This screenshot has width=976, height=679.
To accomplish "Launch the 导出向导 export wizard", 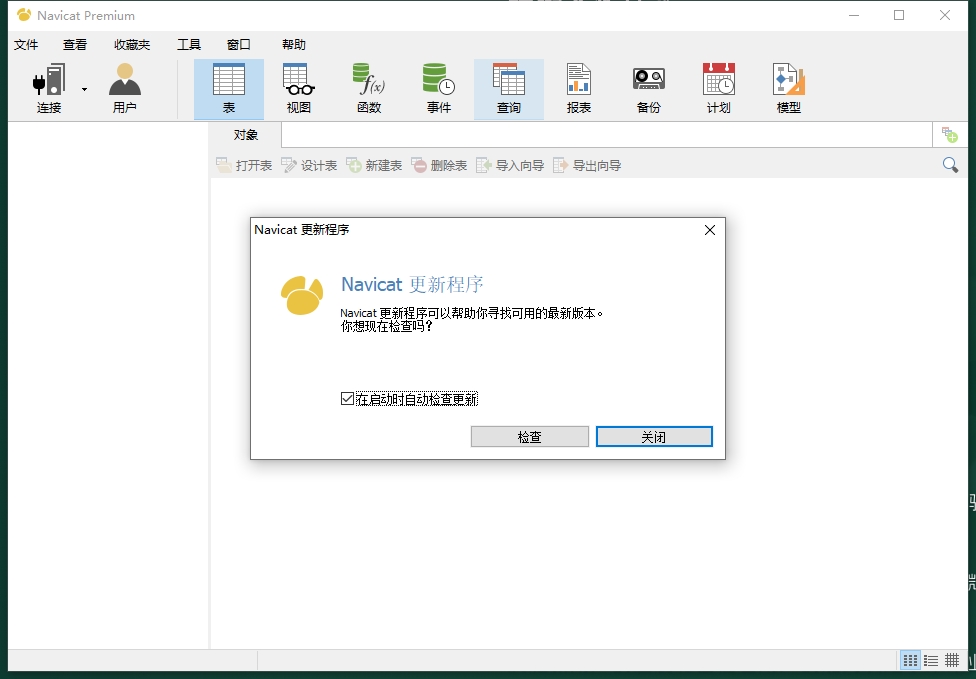I will point(587,166).
